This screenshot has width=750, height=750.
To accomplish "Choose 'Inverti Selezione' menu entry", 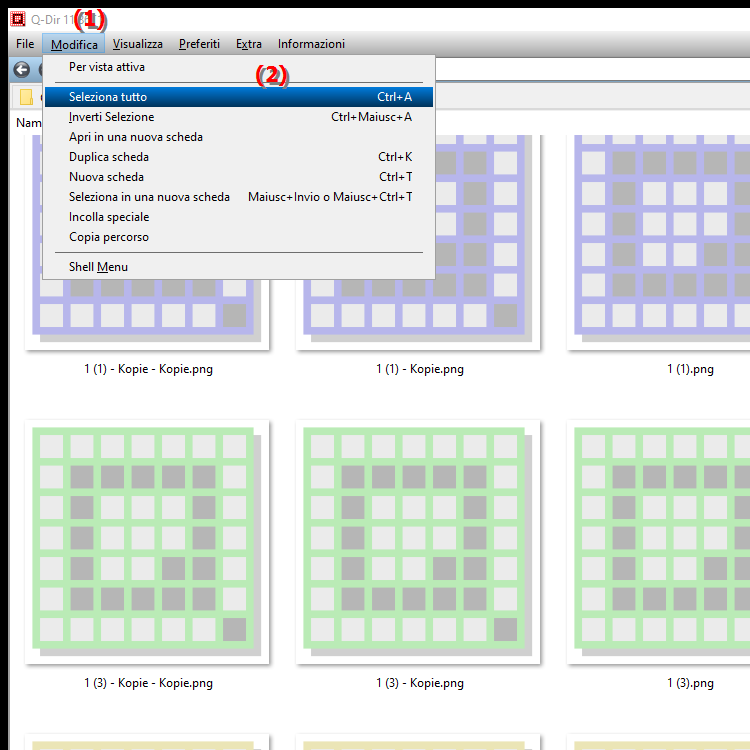I will click(239, 117).
